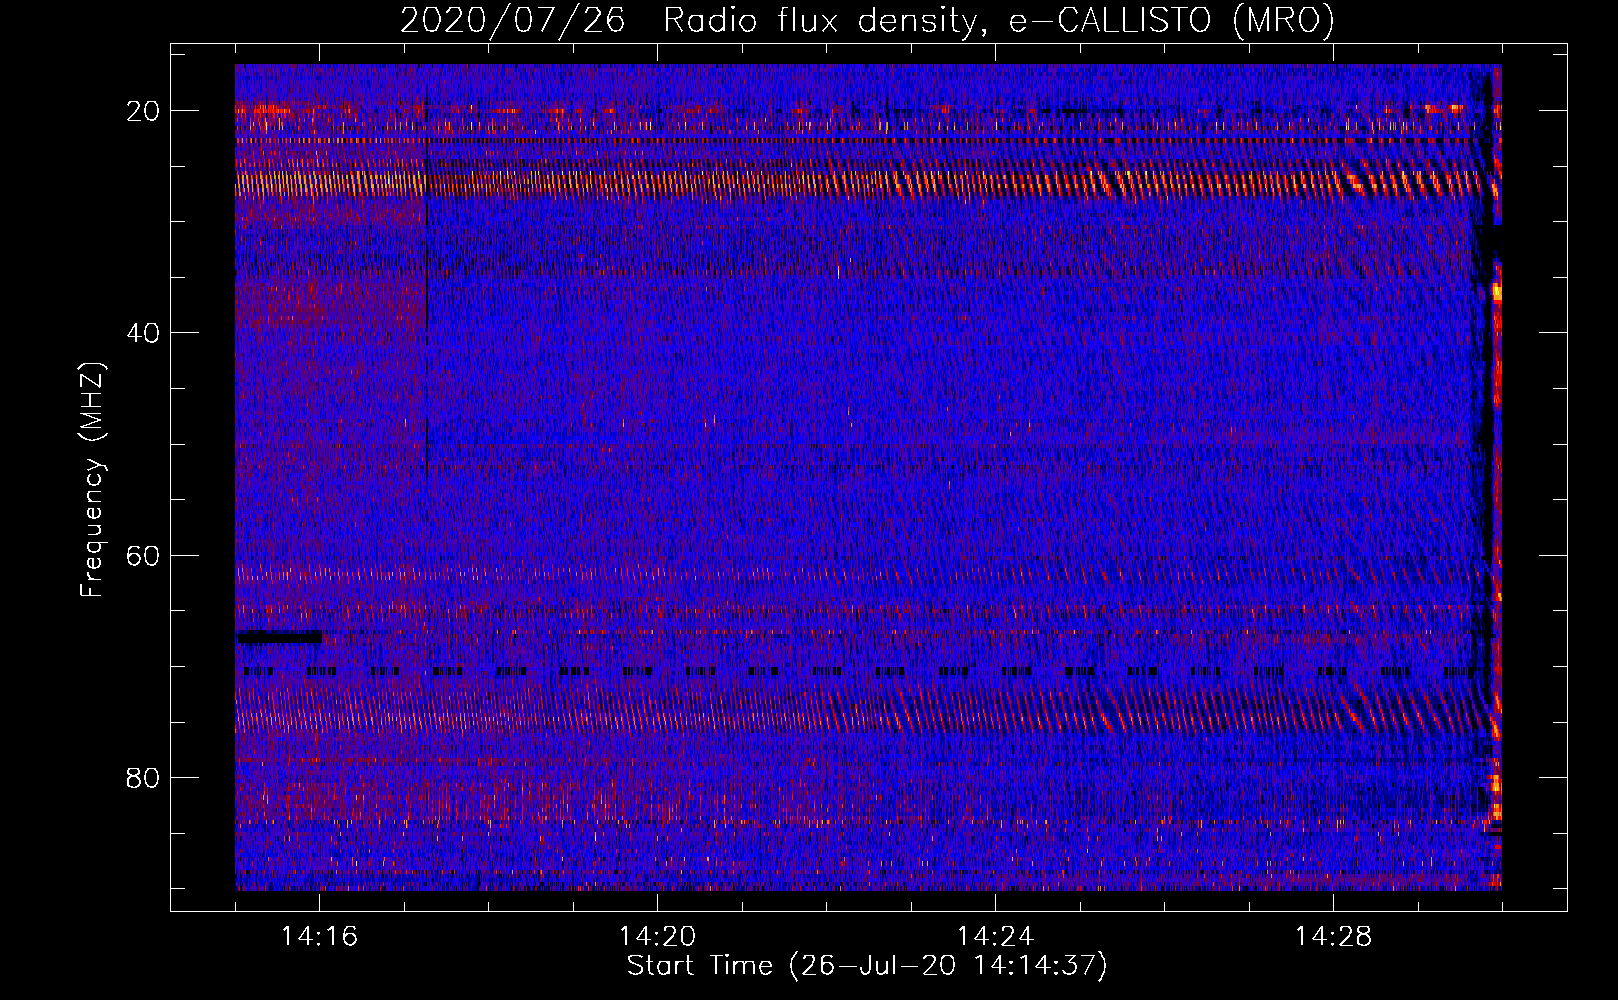Click the 14:20 time tick label
The width and height of the screenshot is (1618, 1000).
[x=657, y=937]
